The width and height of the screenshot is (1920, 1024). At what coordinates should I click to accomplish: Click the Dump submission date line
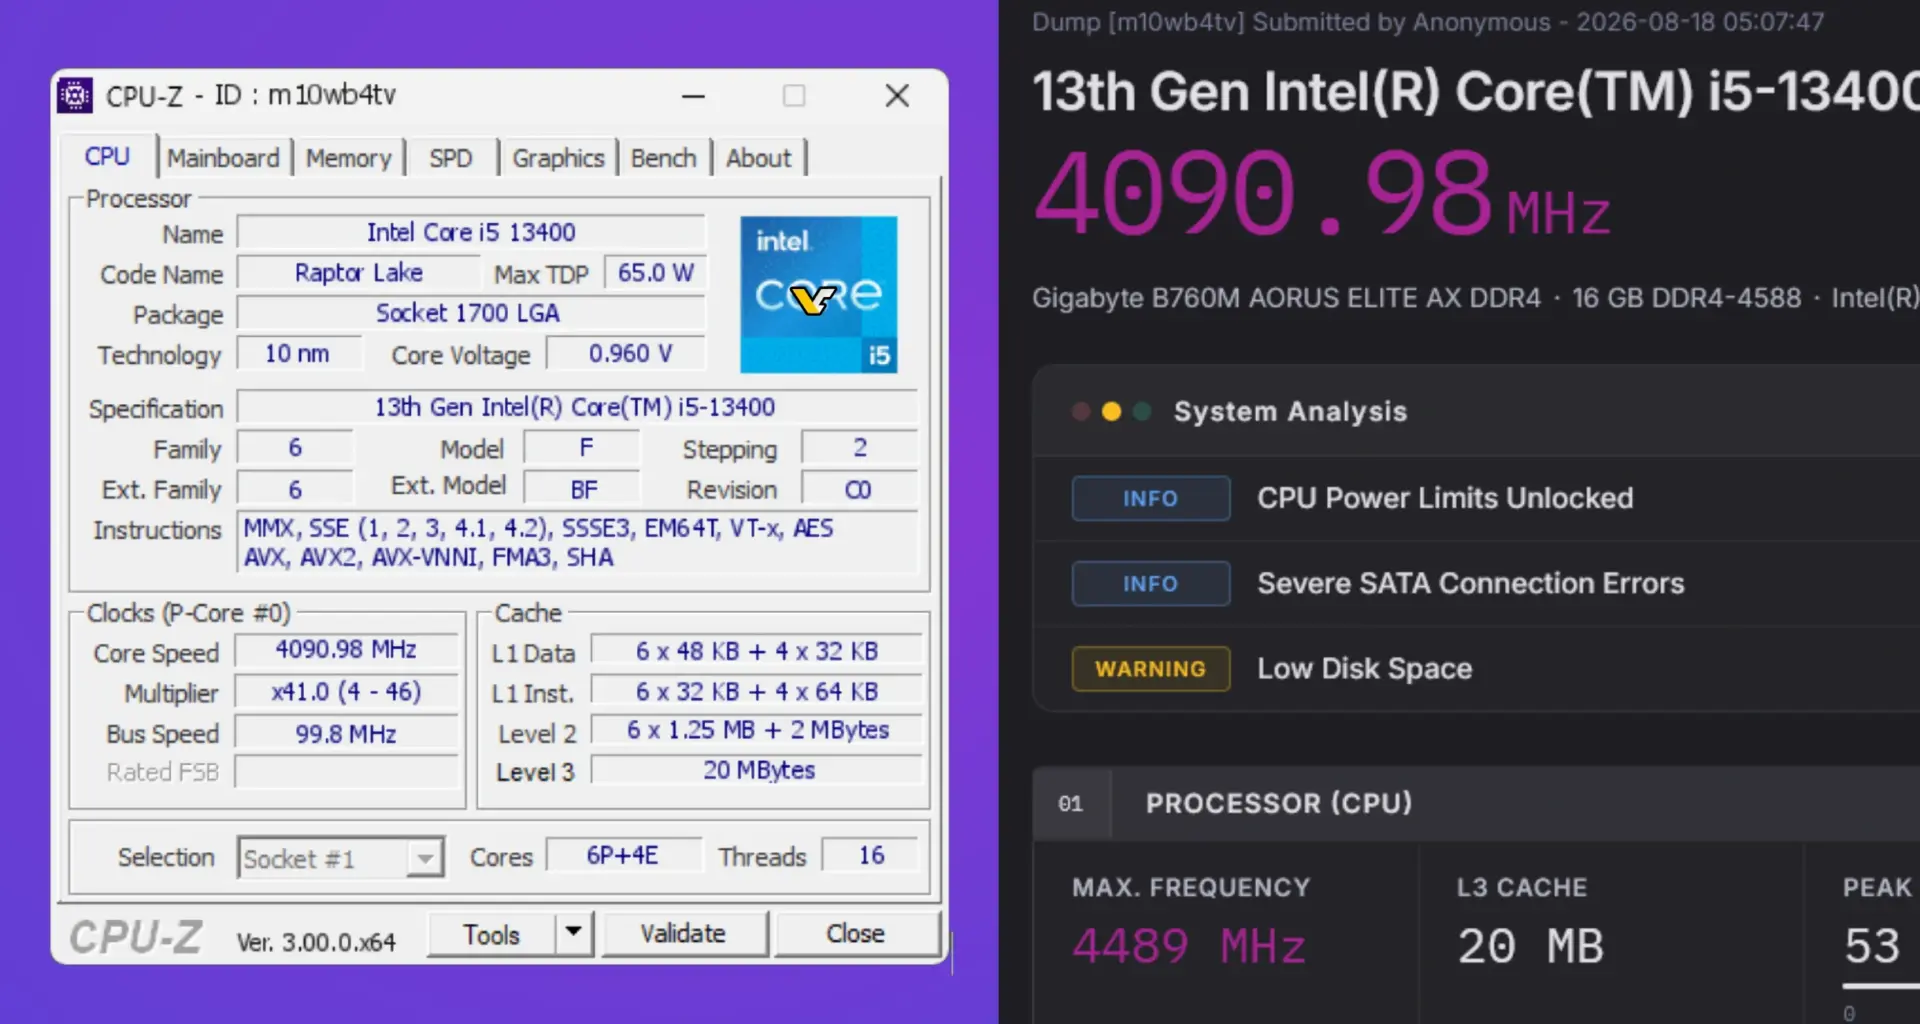(x=1428, y=22)
